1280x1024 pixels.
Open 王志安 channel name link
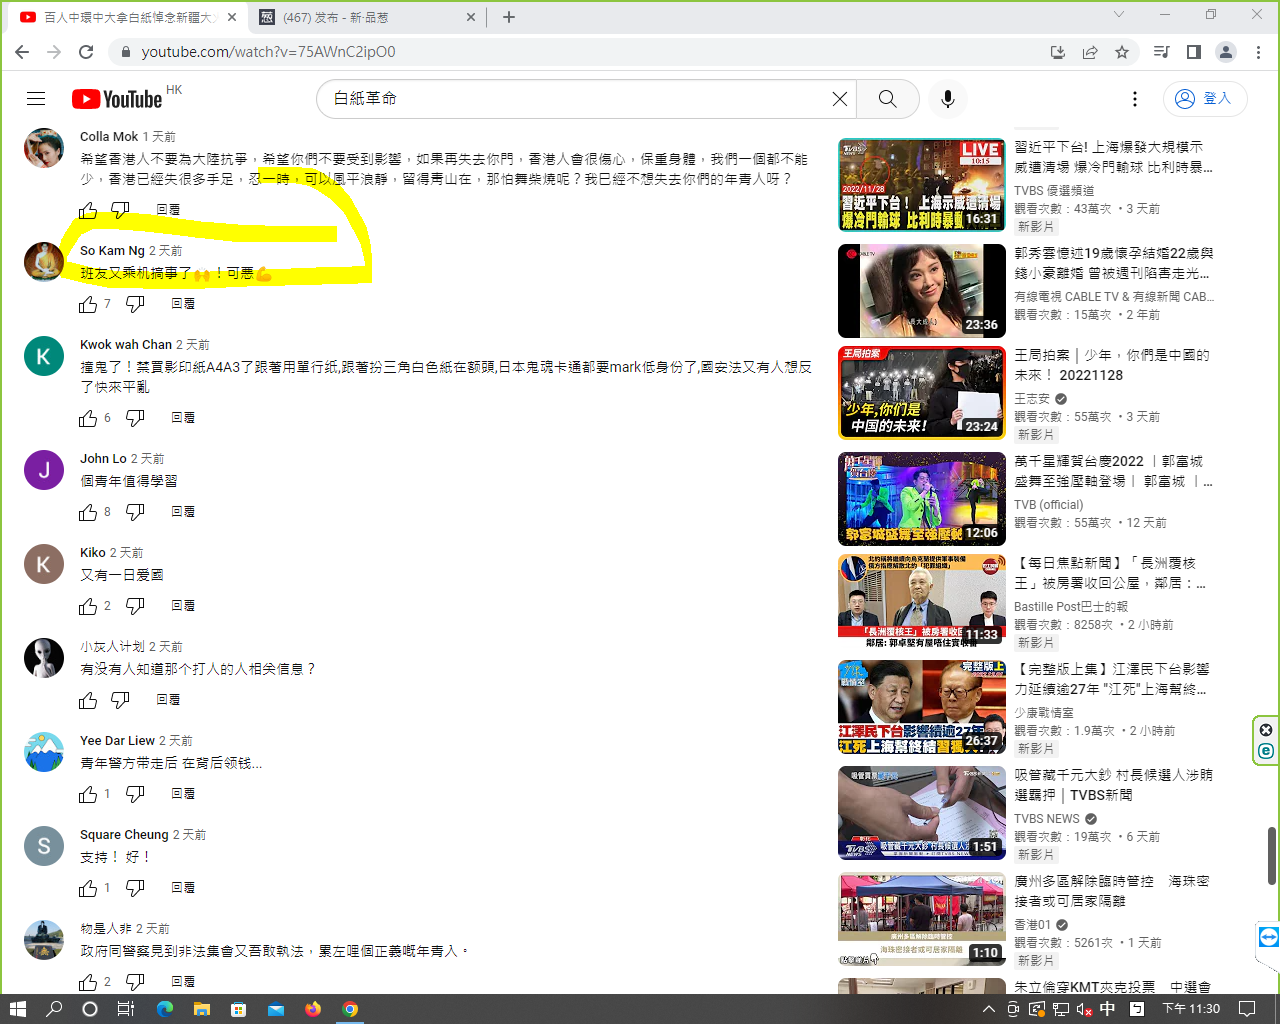1032,399
